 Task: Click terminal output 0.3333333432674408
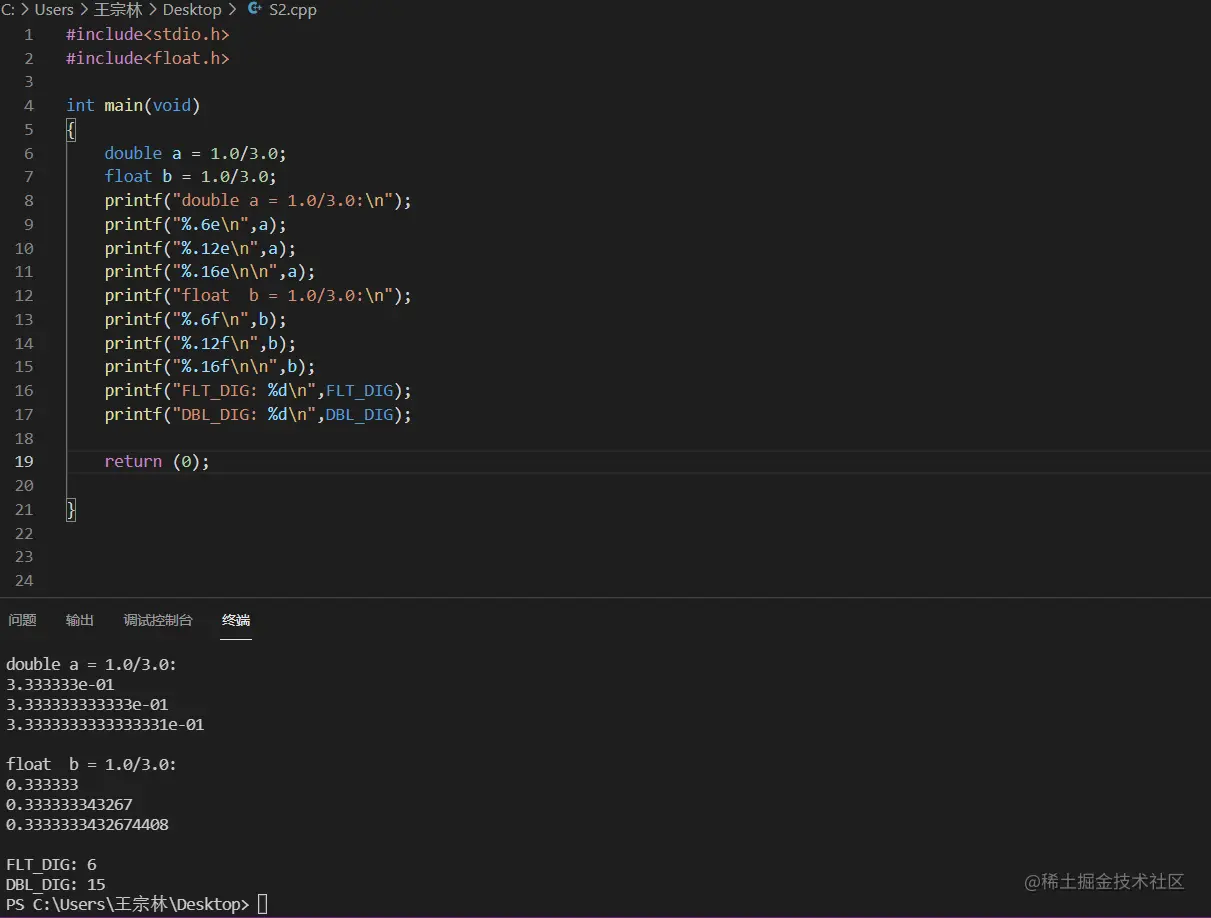(87, 825)
